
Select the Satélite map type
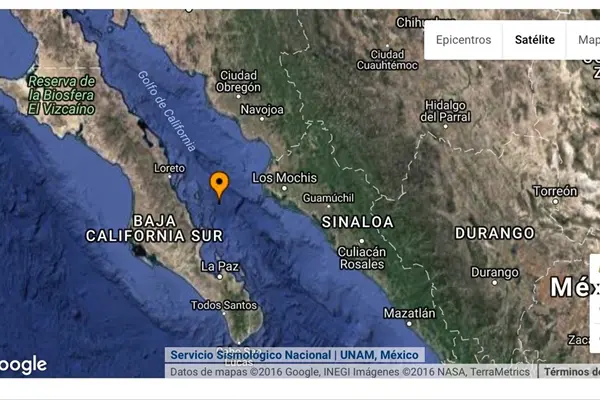534,40
